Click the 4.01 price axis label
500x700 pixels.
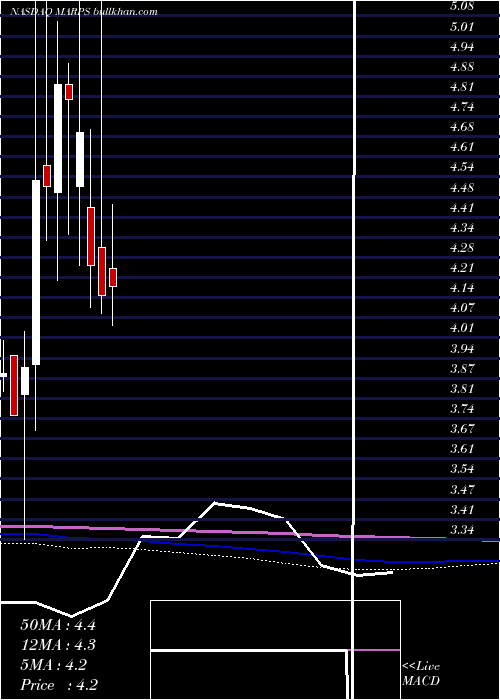pos(462,328)
